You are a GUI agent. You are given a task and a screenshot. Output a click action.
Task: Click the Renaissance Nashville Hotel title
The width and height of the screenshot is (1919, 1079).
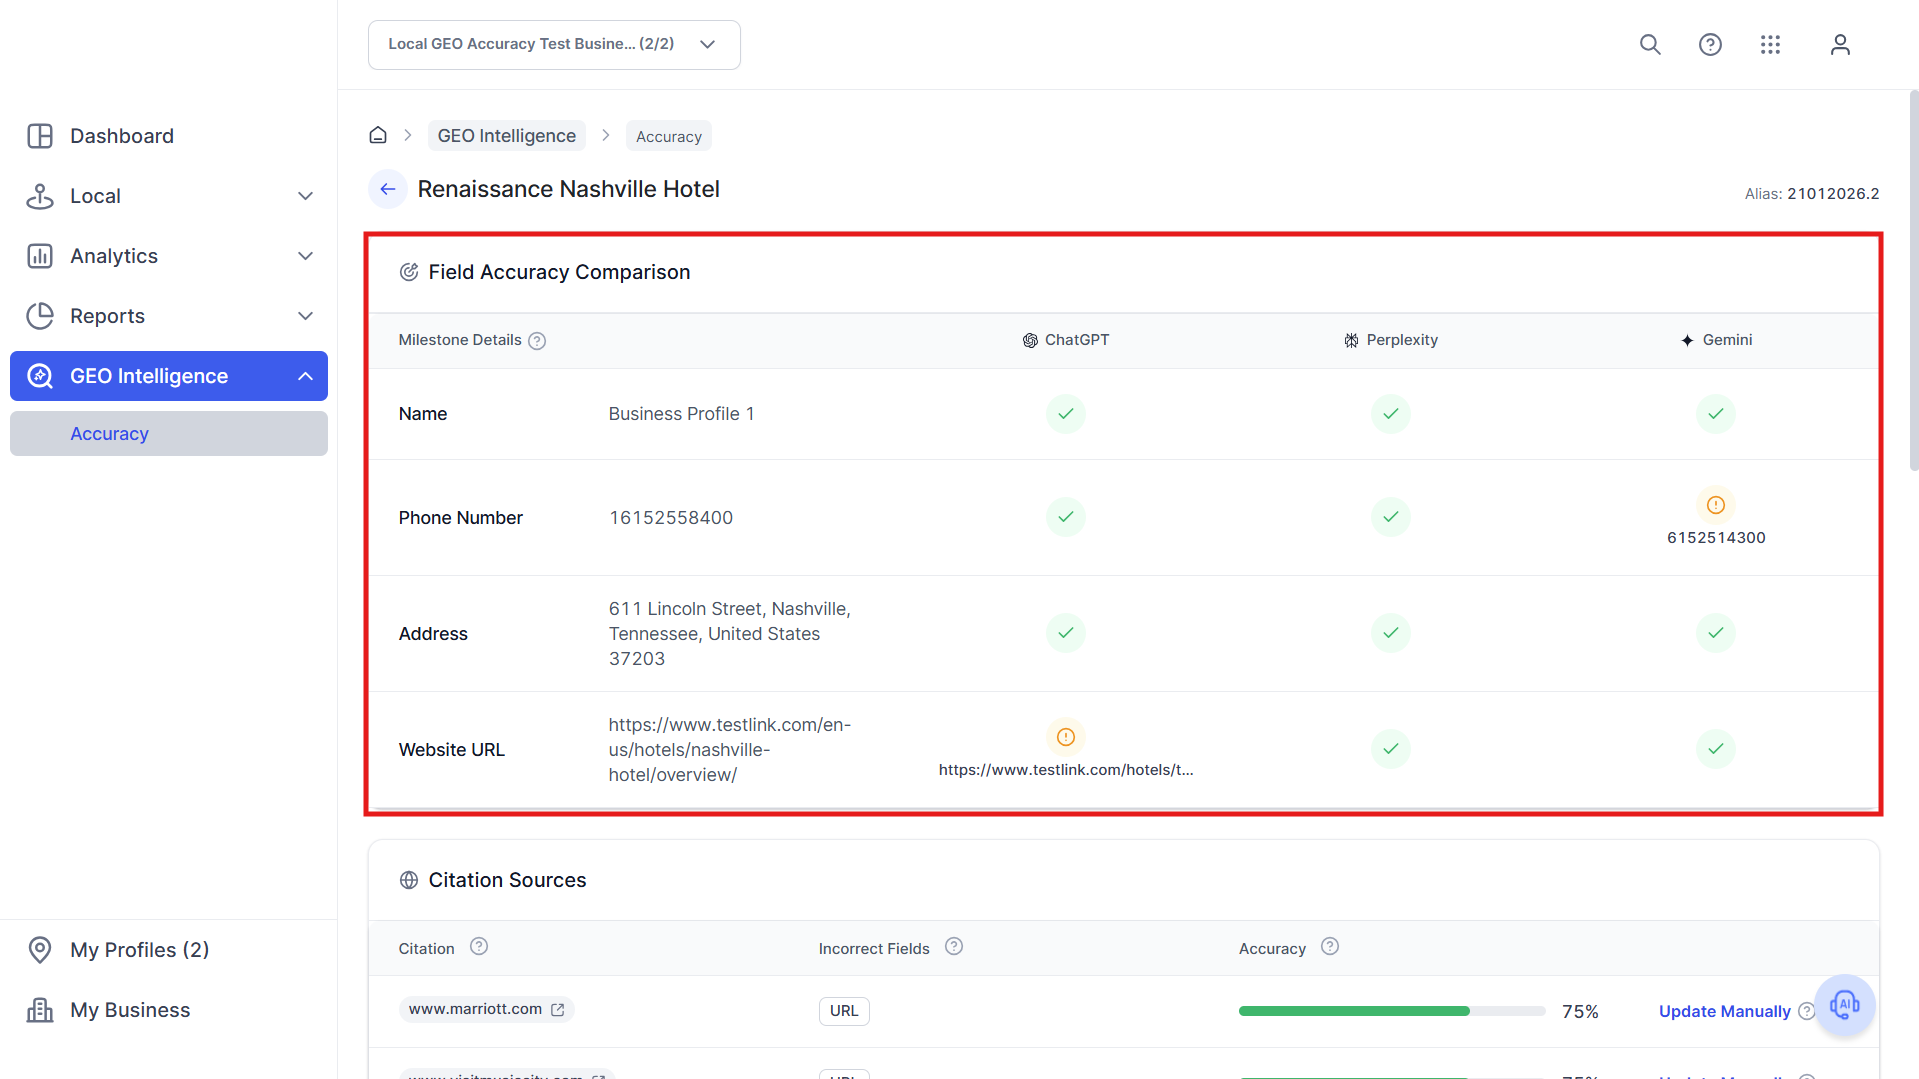pyautogui.click(x=569, y=189)
